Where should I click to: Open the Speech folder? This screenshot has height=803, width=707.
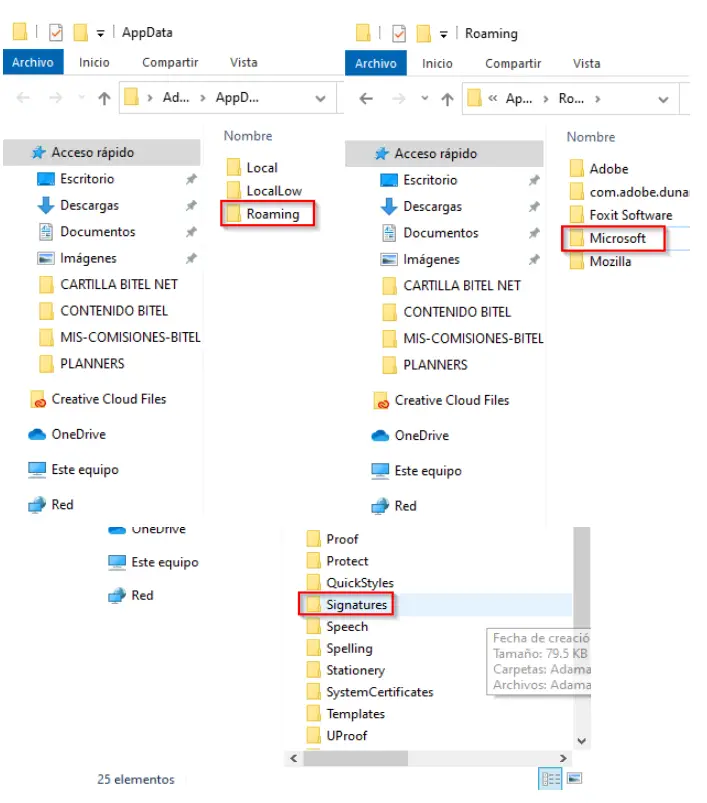[x=337, y=627]
